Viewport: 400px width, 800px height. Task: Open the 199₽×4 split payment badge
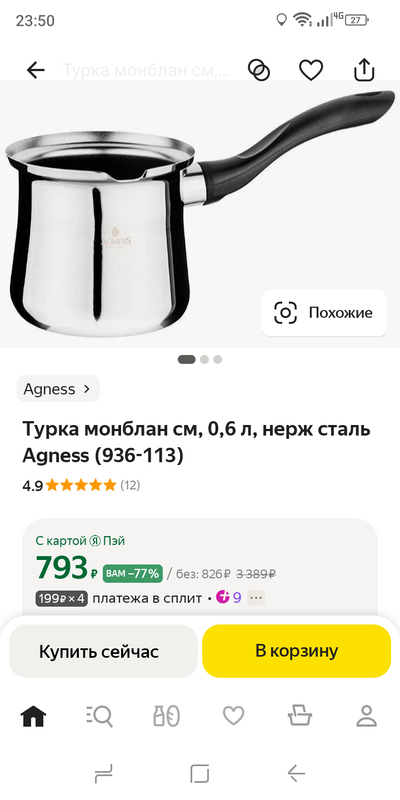[x=61, y=598]
